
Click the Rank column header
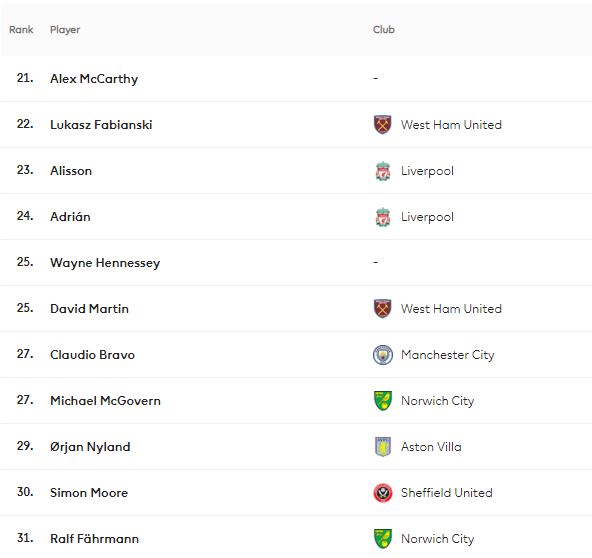pyautogui.click(x=21, y=29)
